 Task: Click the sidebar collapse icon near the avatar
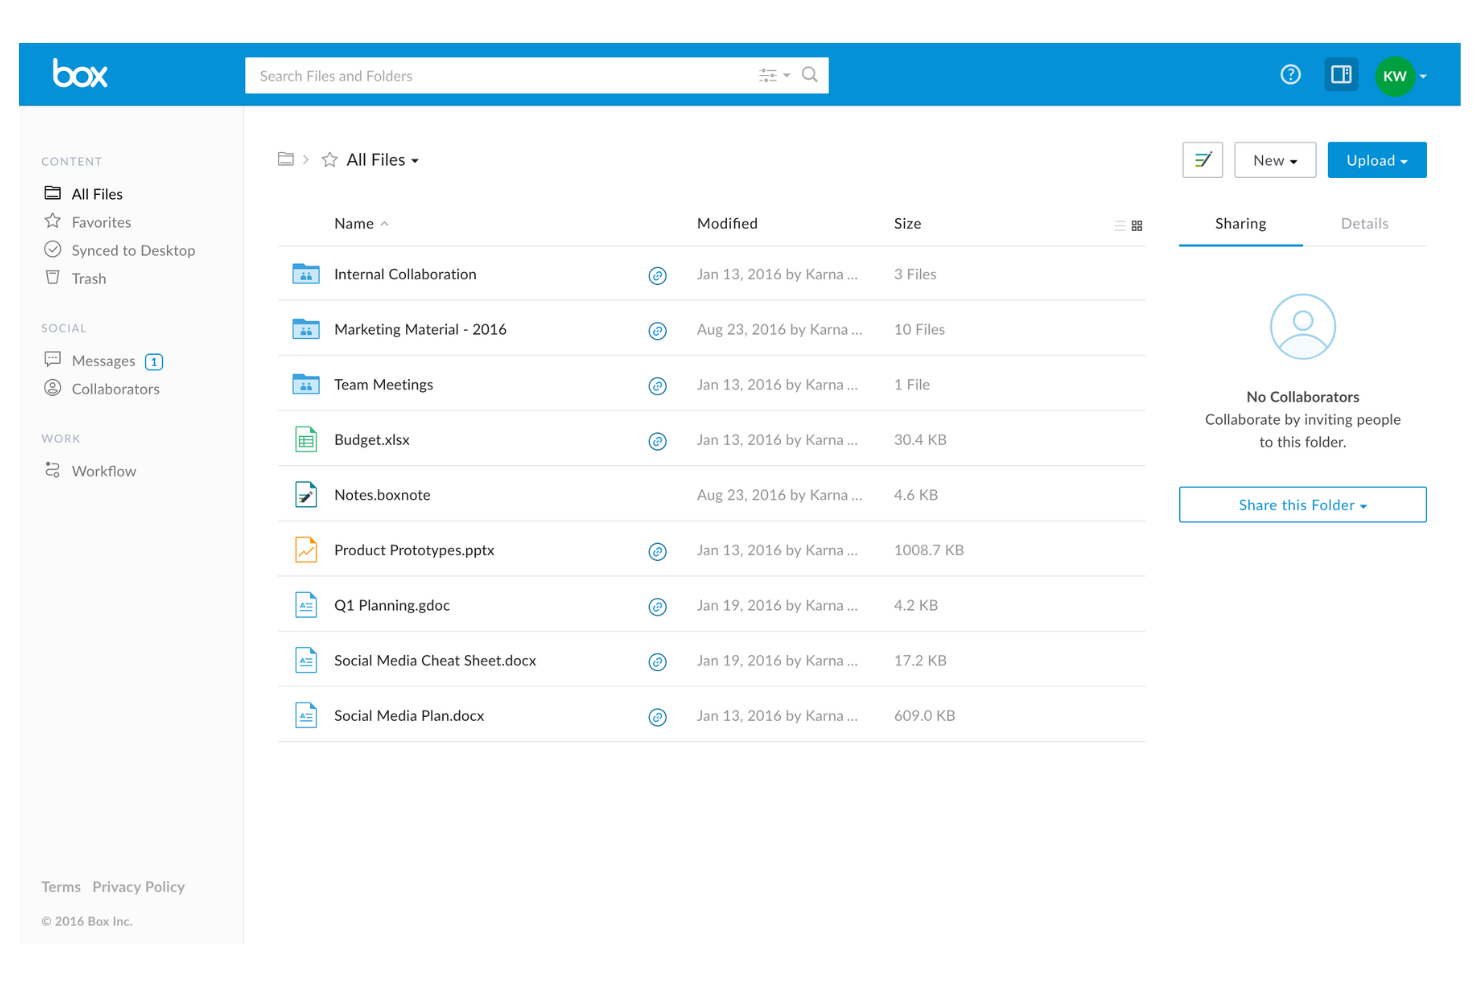(x=1341, y=74)
